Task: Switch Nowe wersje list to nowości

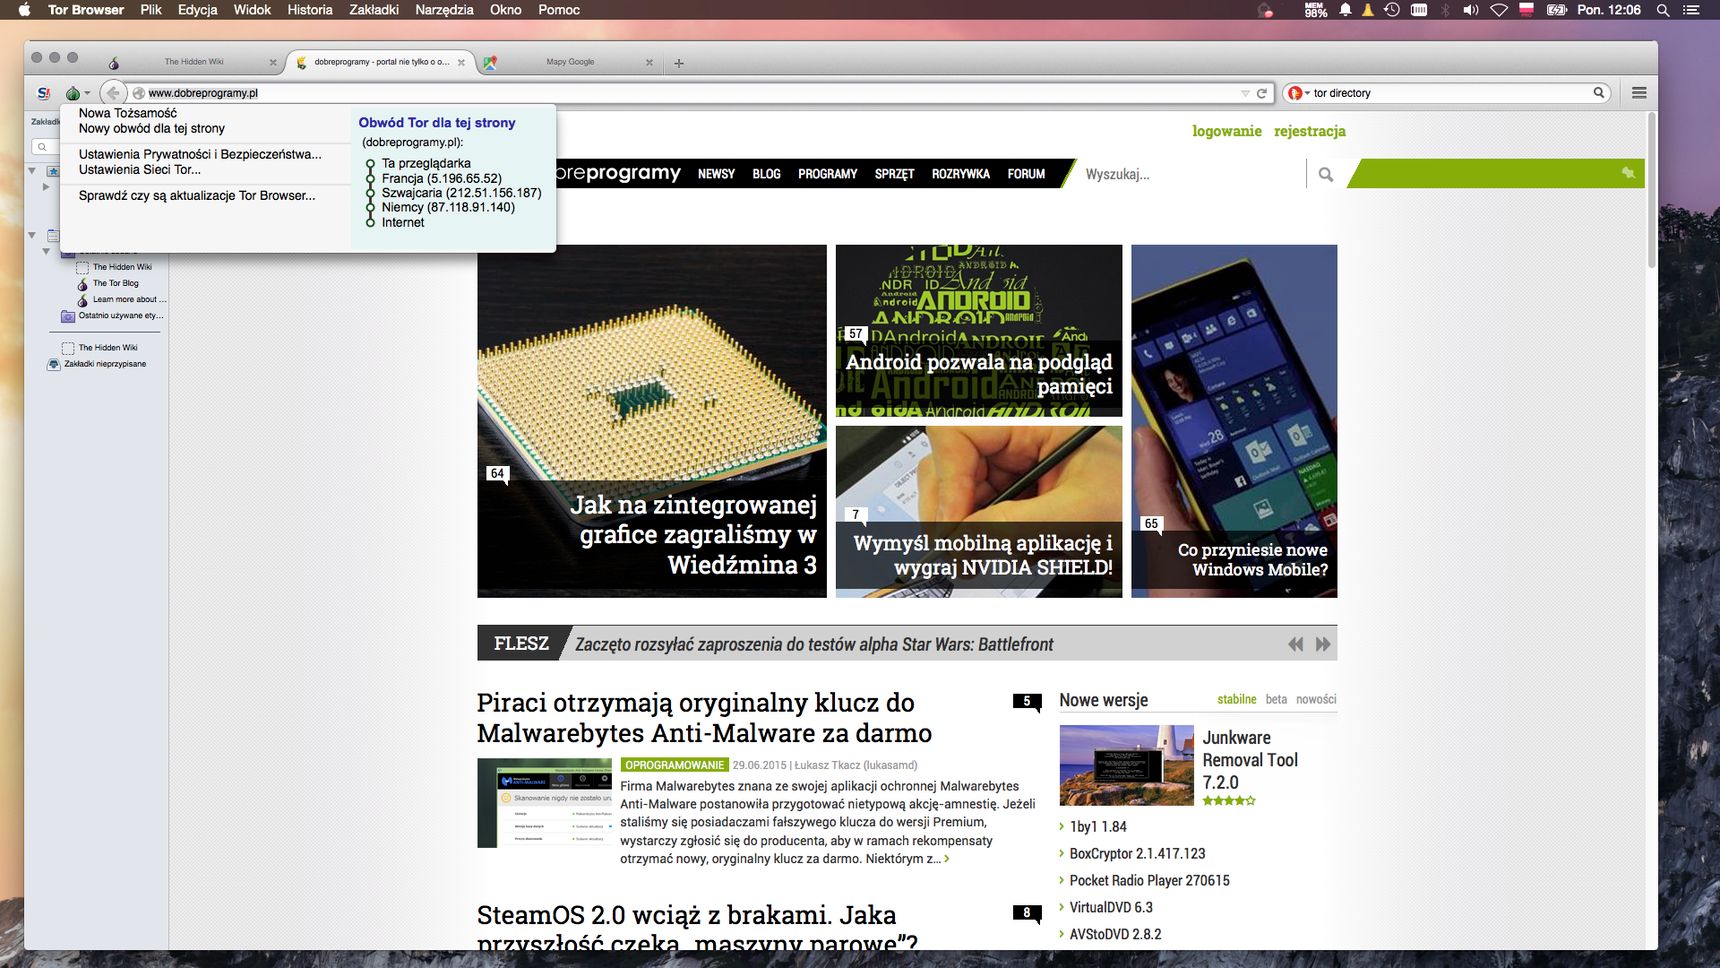Action: tap(1316, 699)
